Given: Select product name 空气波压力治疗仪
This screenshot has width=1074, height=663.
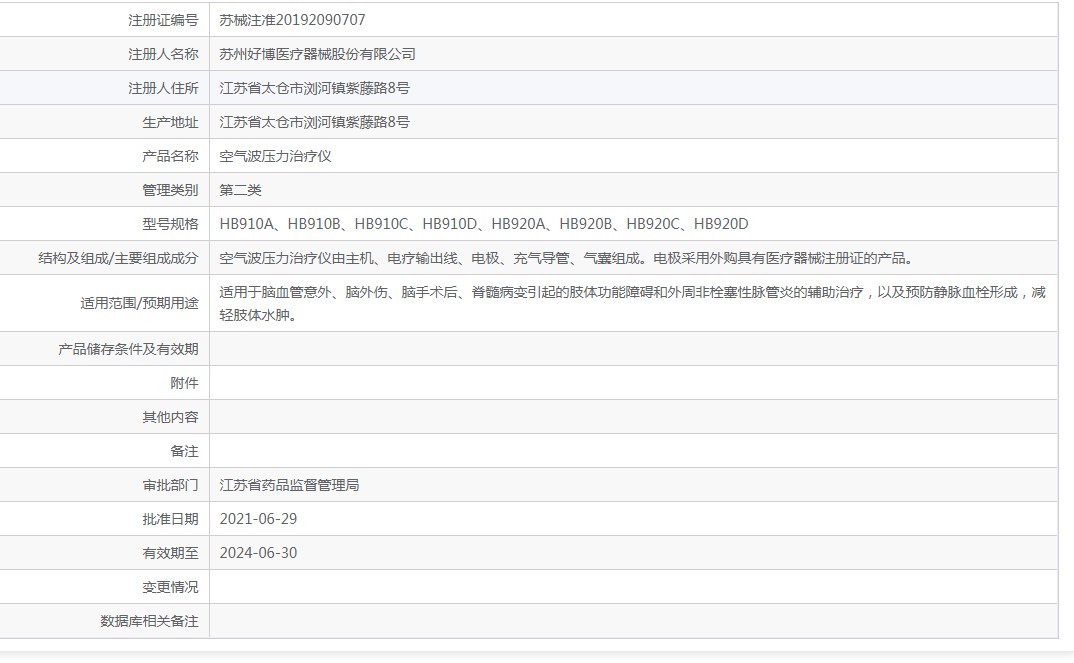Looking at the screenshot, I should [275, 156].
